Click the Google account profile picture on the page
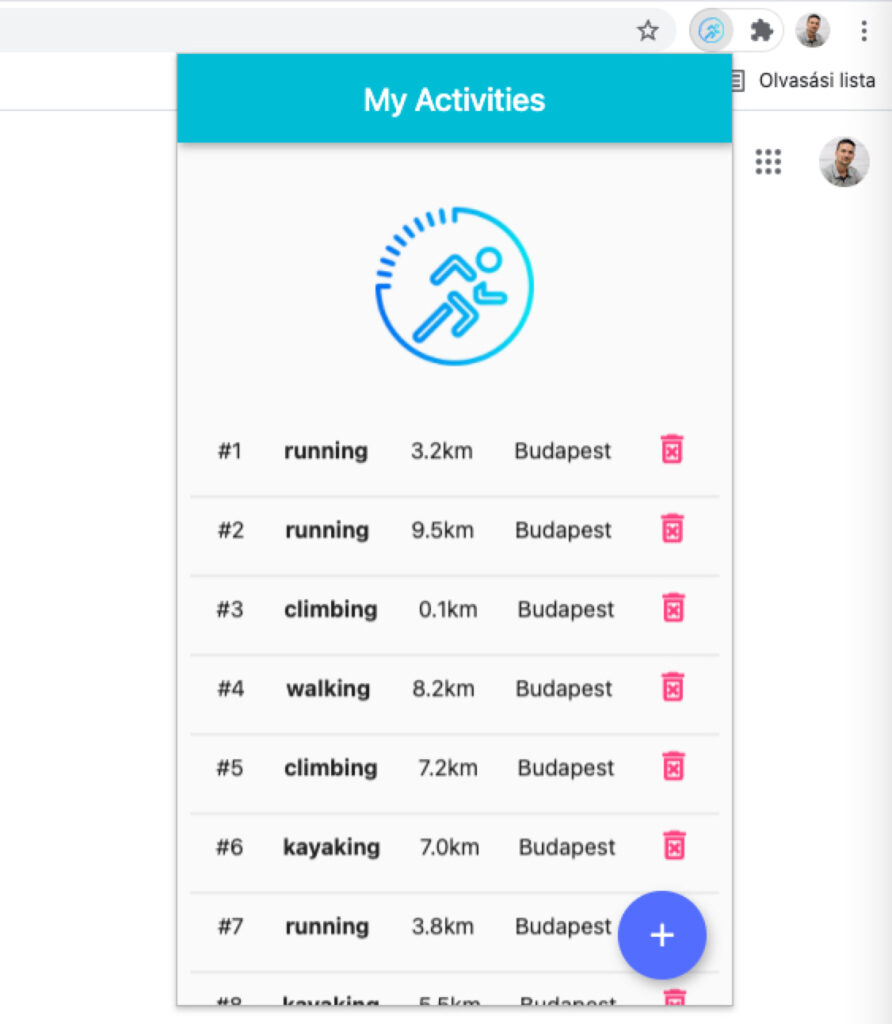 [x=844, y=162]
